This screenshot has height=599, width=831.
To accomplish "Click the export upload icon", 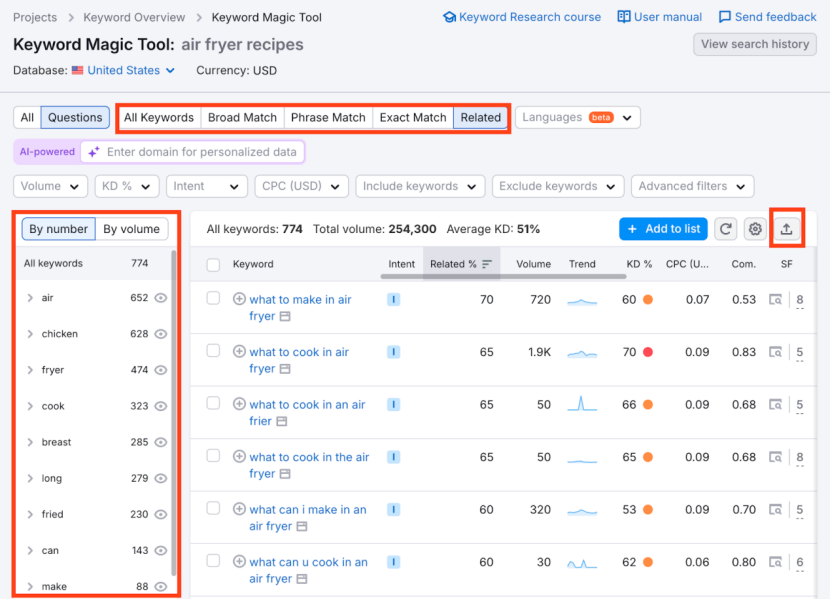I will point(786,229).
